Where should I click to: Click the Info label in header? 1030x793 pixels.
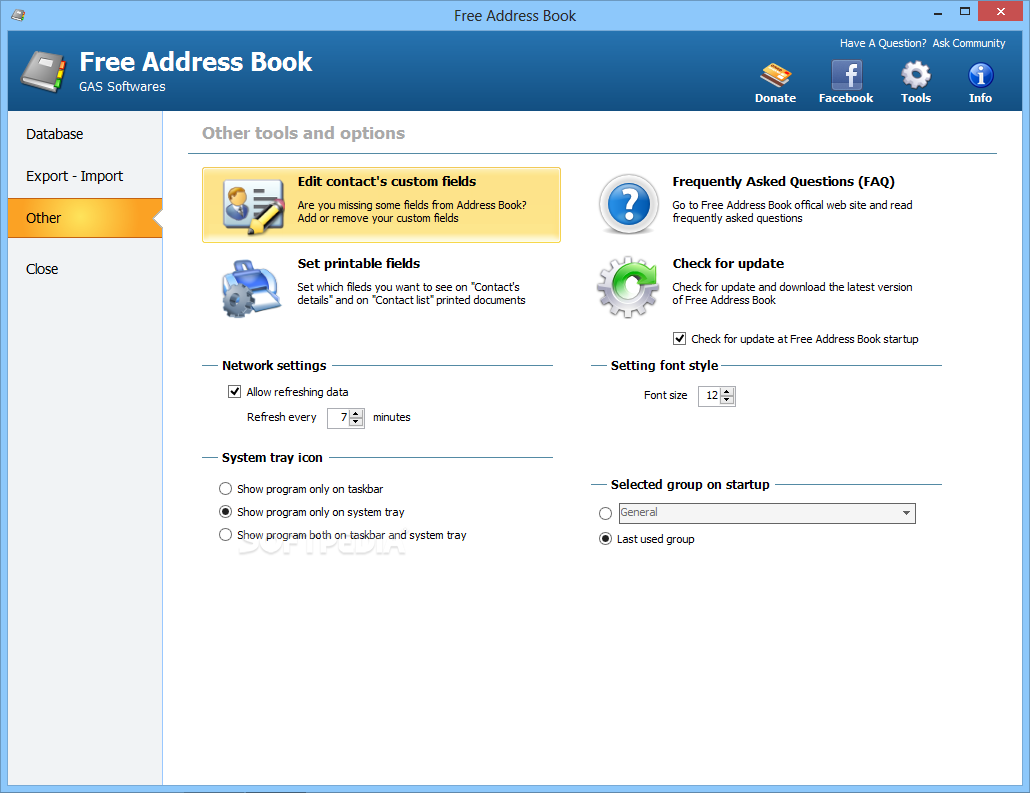[x=980, y=98]
